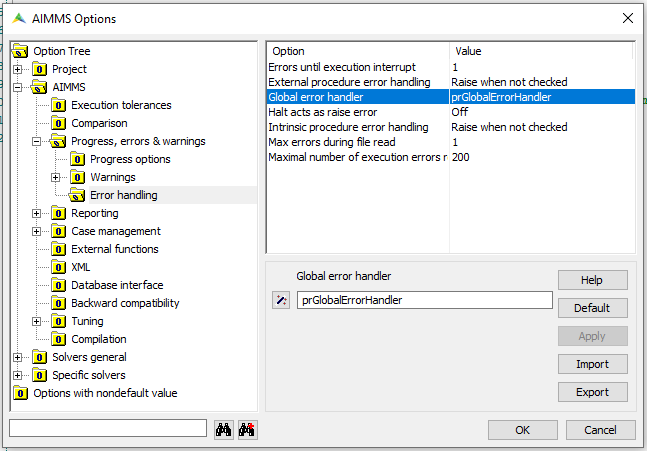Click the Progress options folder icon

[77, 159]
